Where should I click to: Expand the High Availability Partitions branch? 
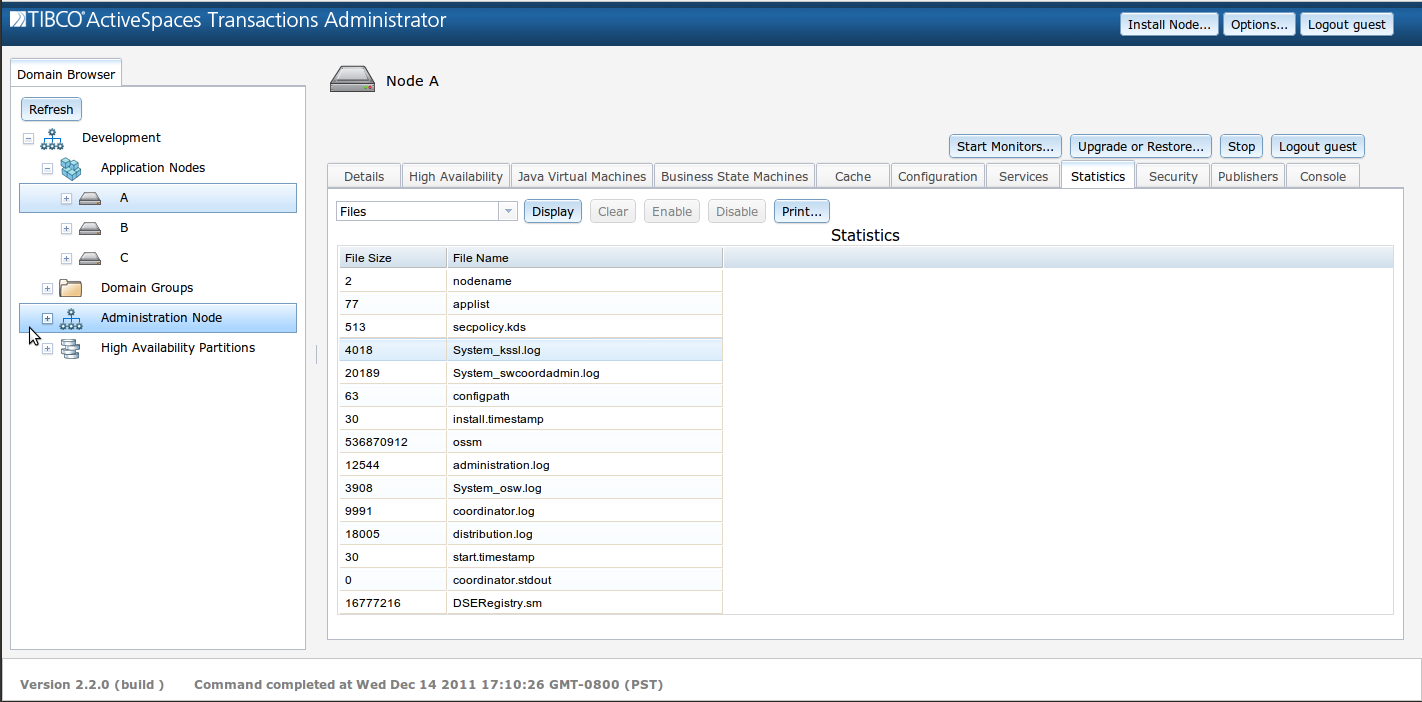click(47, 348)
